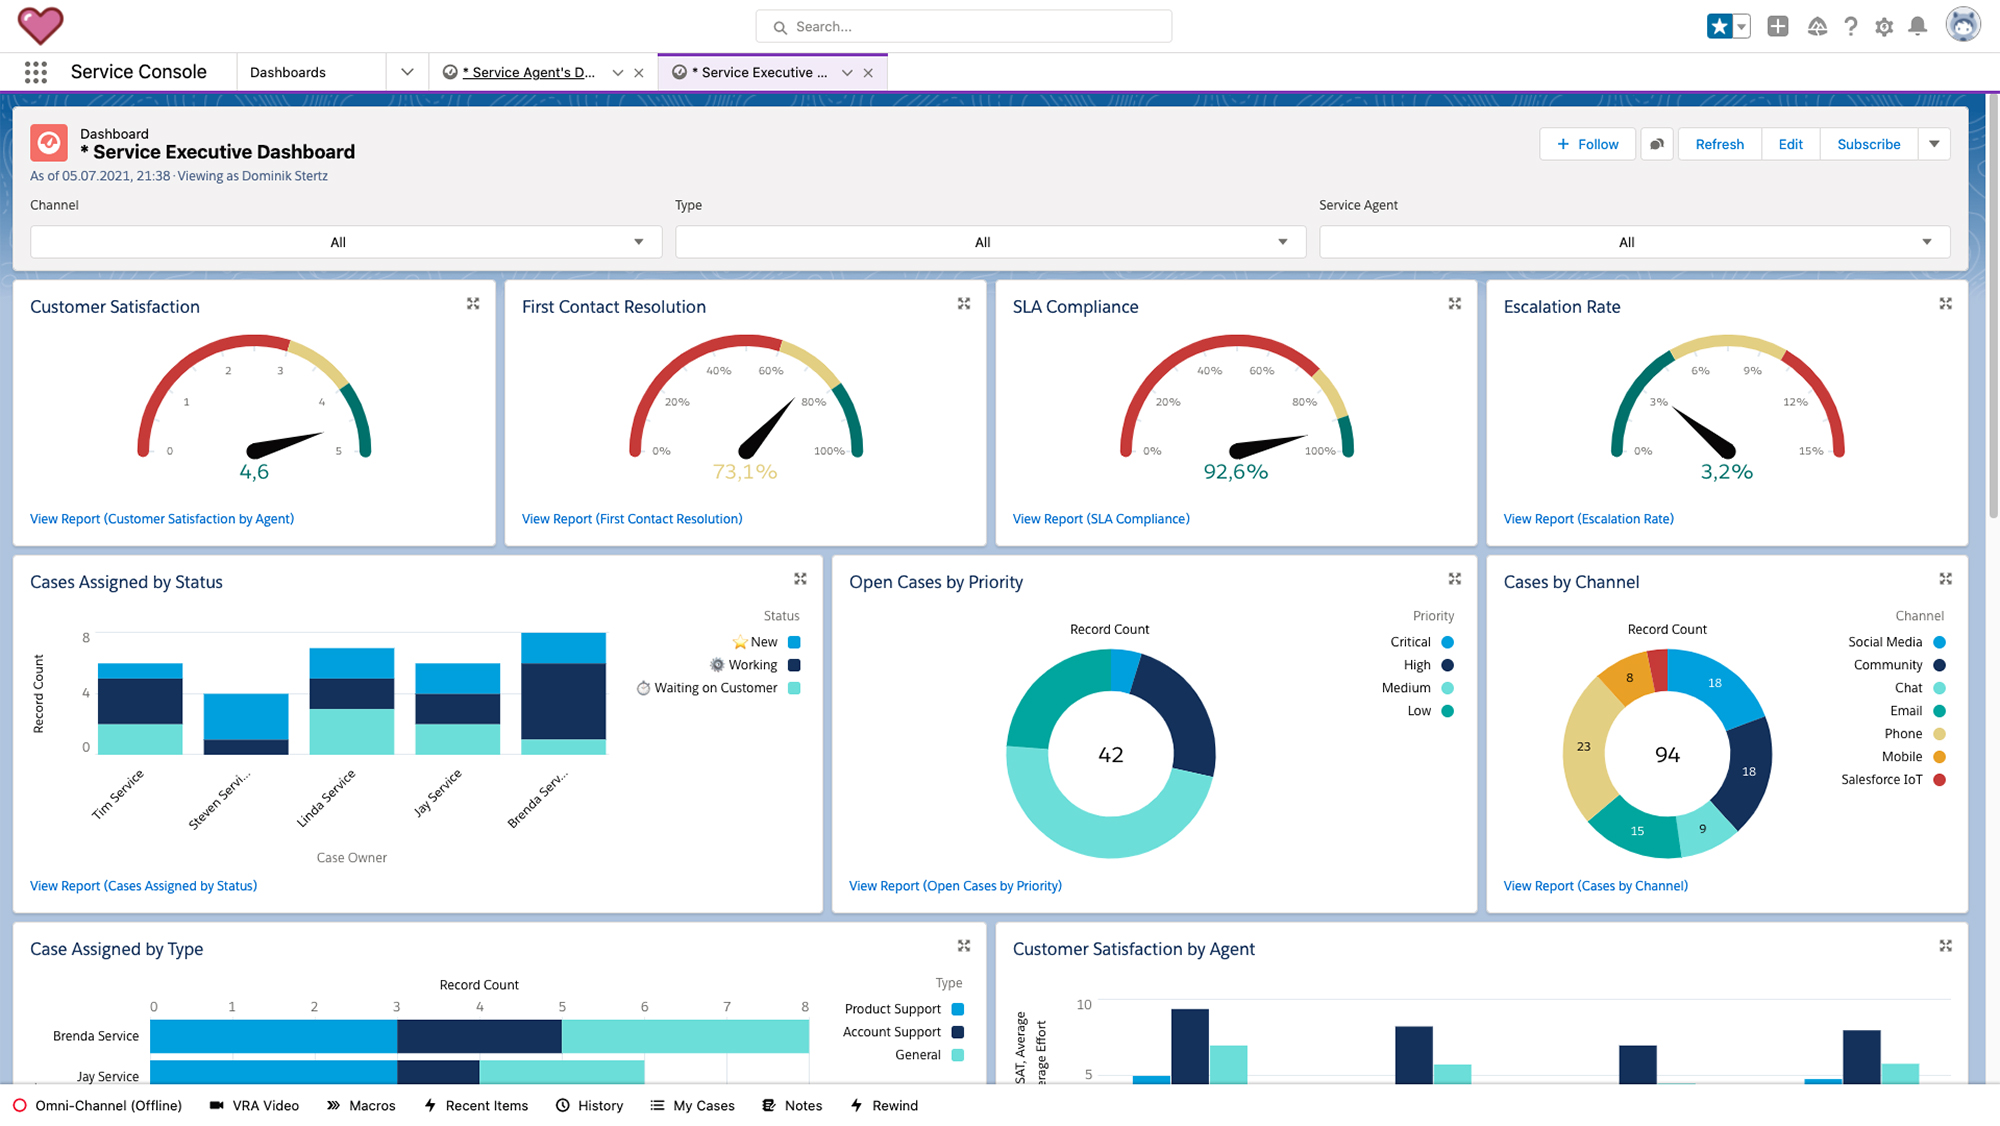Open View Report (Cases Assigned by Status)
The height and width of the screenshot is (1126, 2000).
[x=143, y=886]
